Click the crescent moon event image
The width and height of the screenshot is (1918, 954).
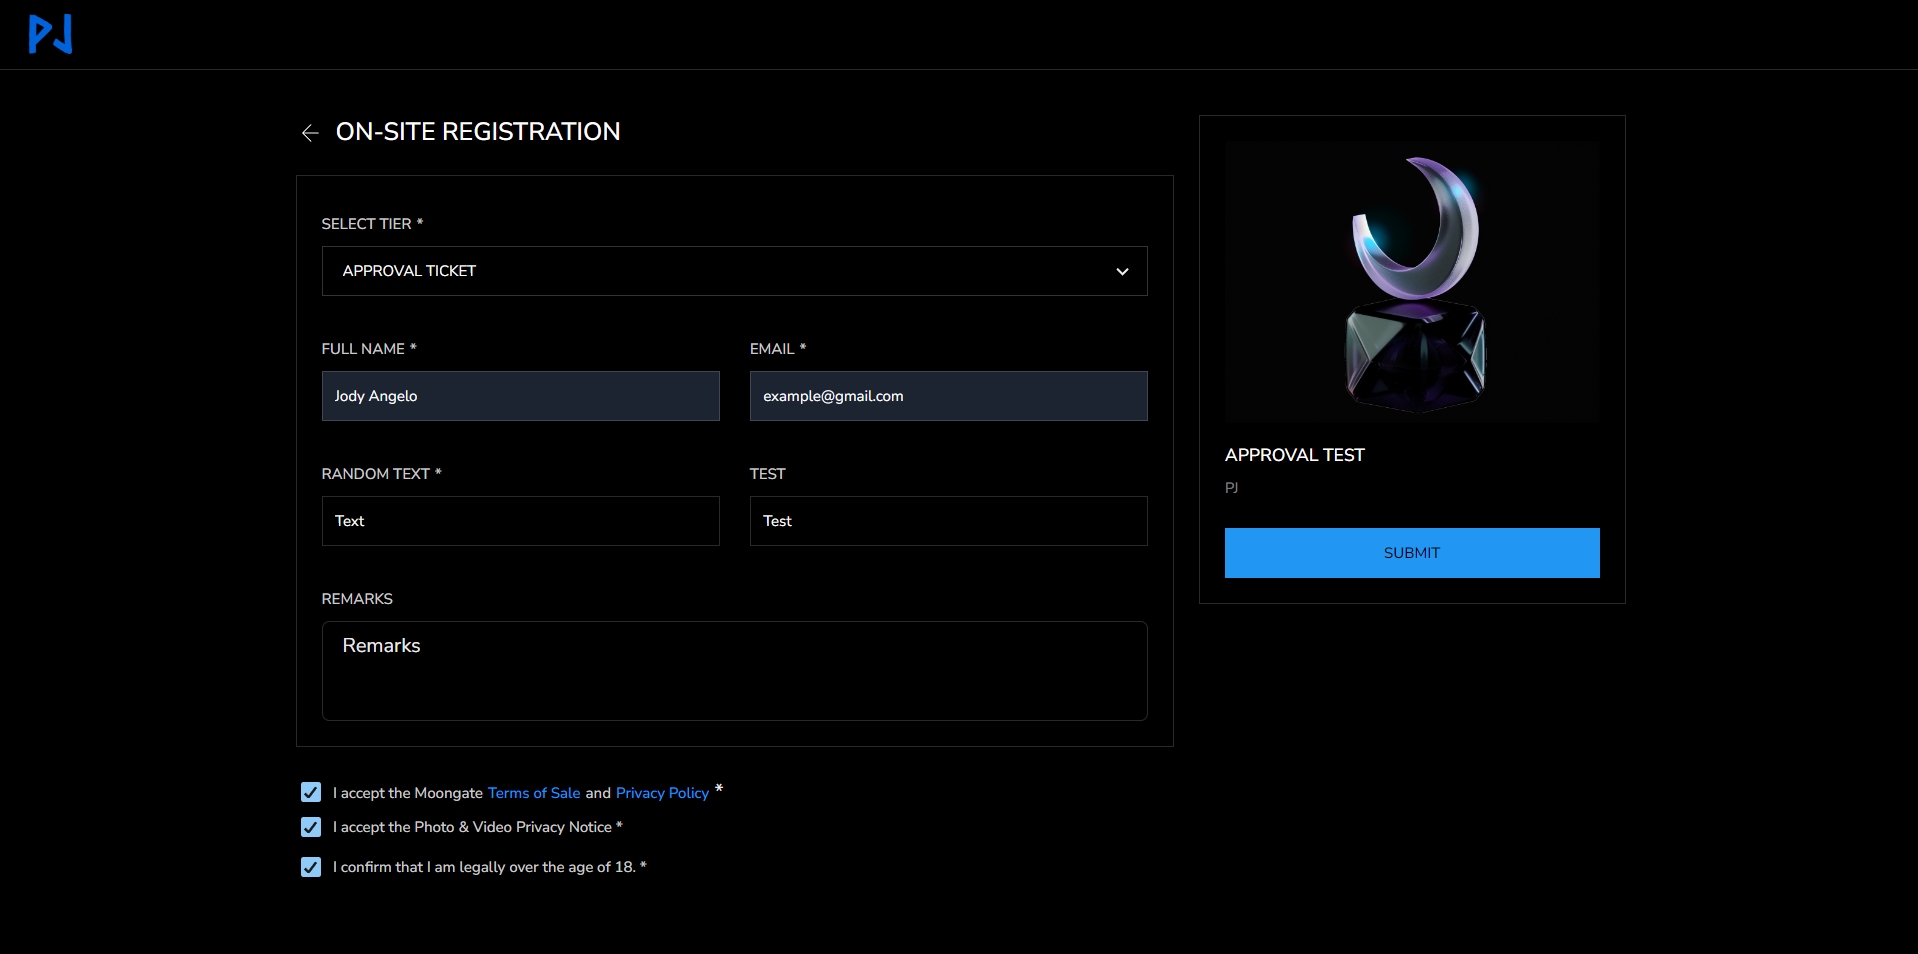point(1411,282)
